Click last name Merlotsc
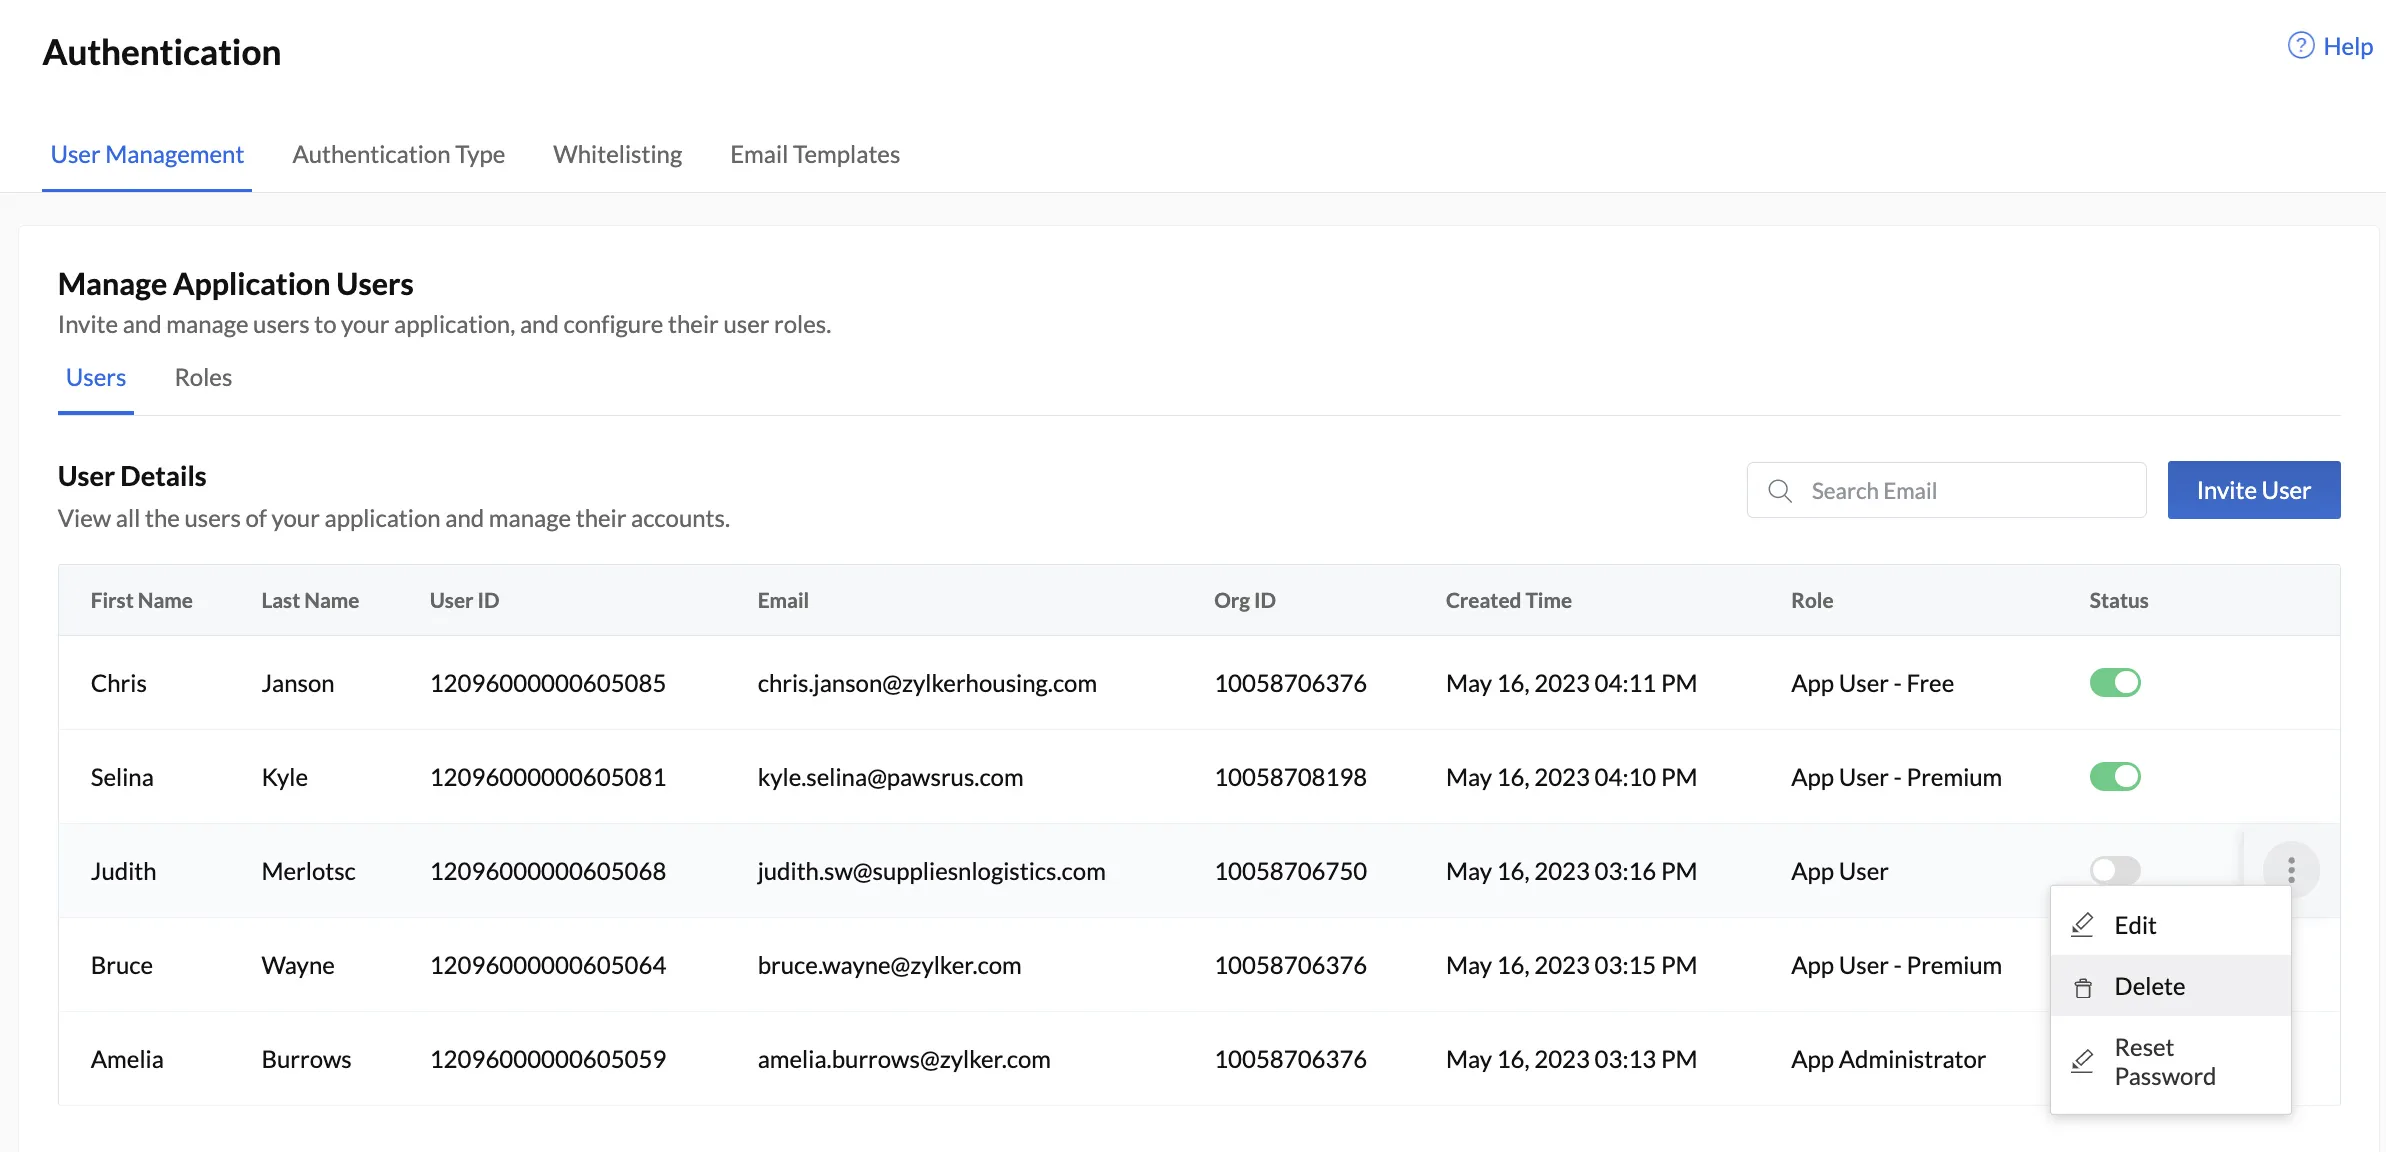The width and height of the screenshot is (2386, 1152). [309, 871]
